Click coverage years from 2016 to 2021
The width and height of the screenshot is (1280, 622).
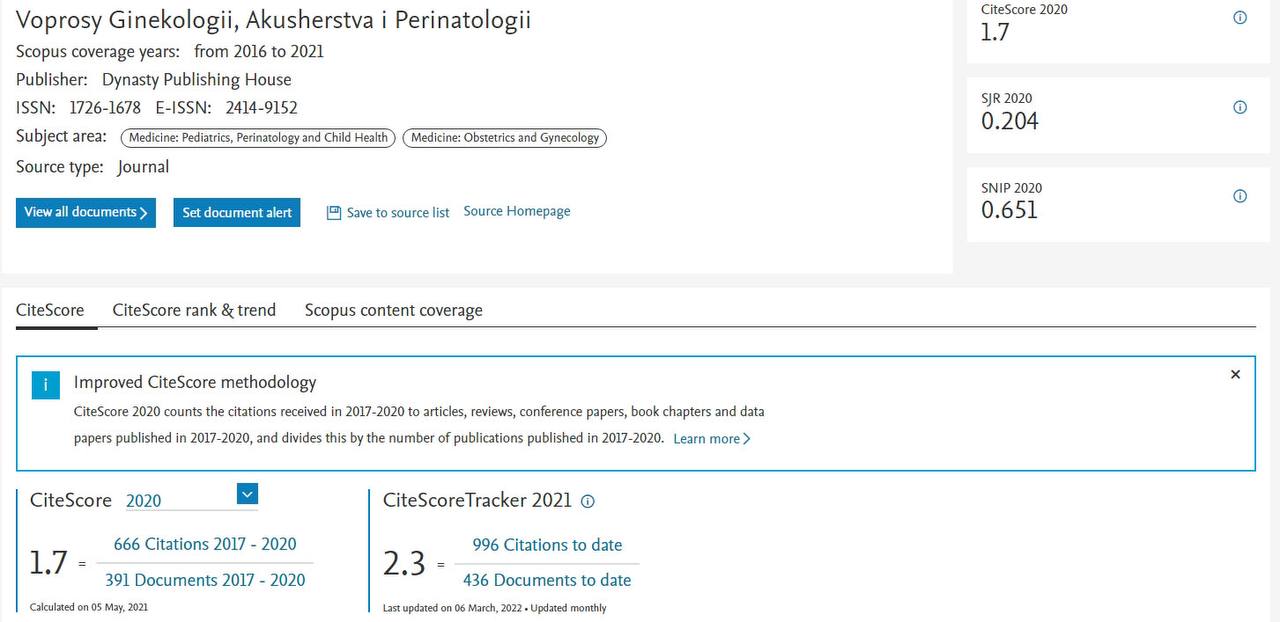pyautogui.click(x=259, y=51)
